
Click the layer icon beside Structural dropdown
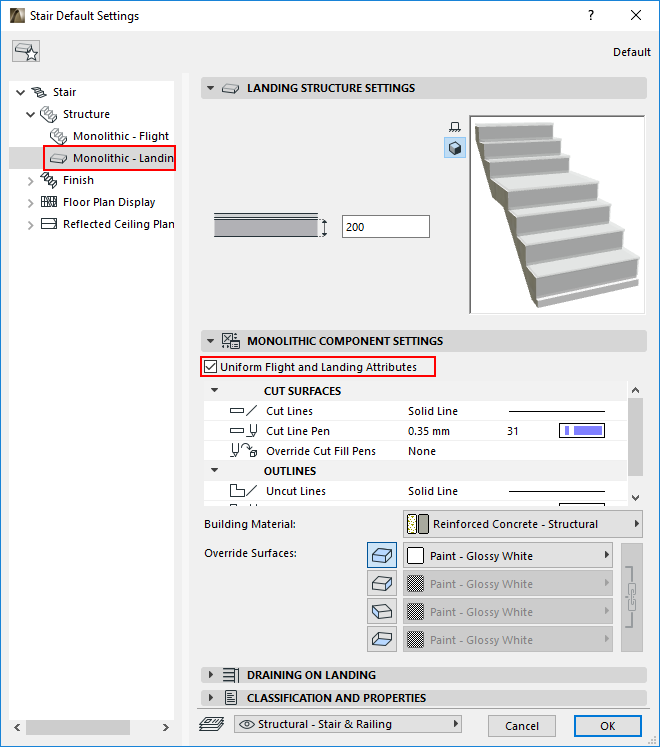pyautogui.click(x=212, y=724)
